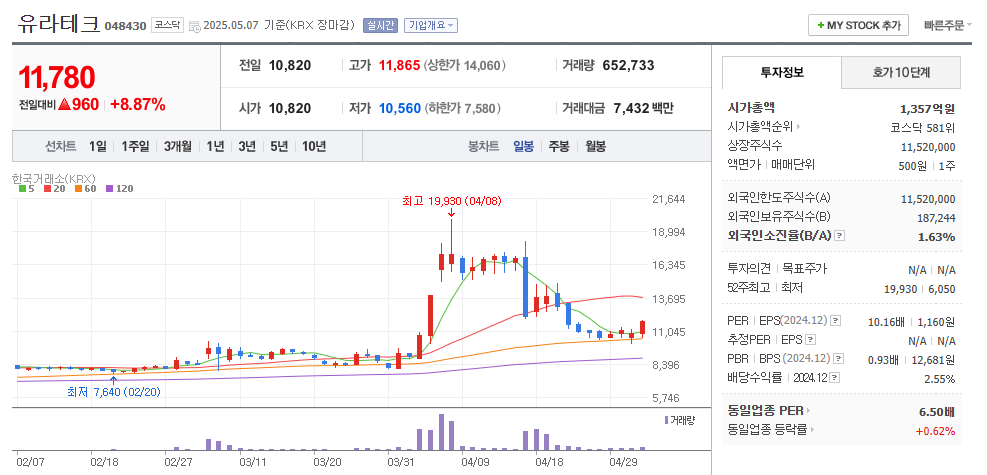Switch to the 투자정보 tab

tap(782, 72)
